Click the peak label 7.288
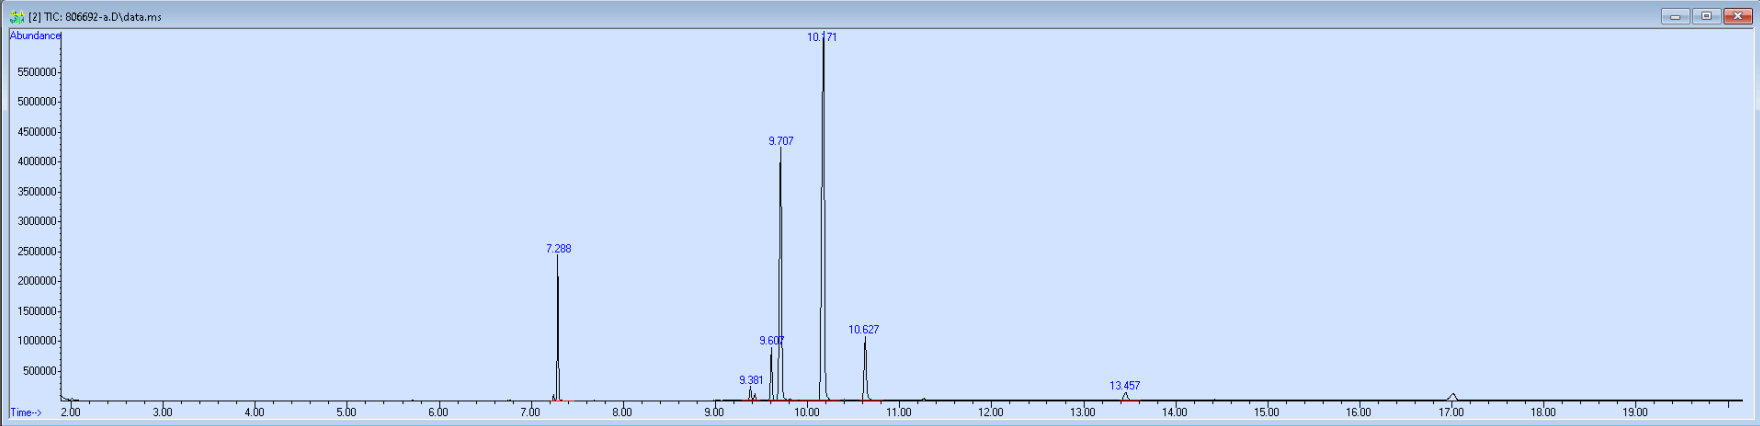The image size is (1760, 426). click(558, 249)
